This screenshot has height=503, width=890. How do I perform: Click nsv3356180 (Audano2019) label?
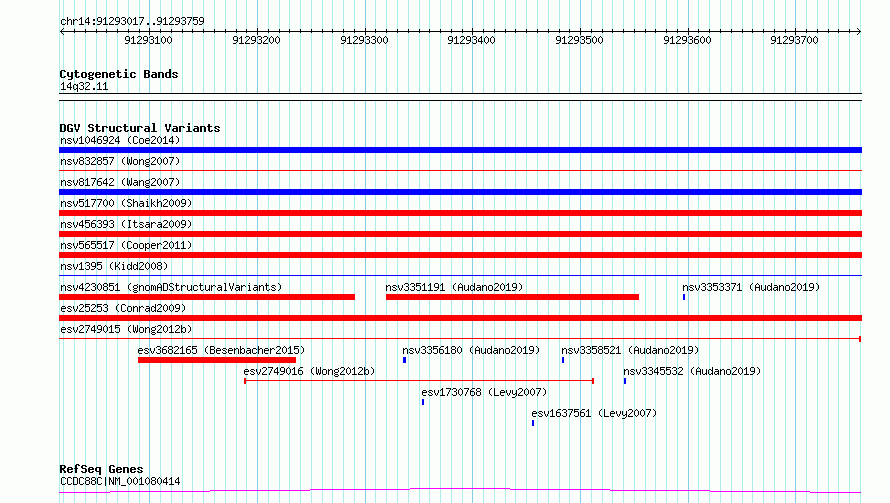coord(471,350)
